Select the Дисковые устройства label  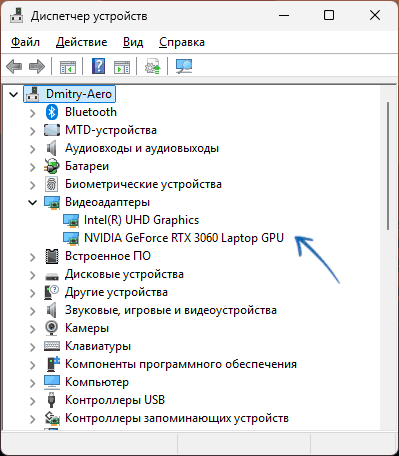[x=124, y=274]
